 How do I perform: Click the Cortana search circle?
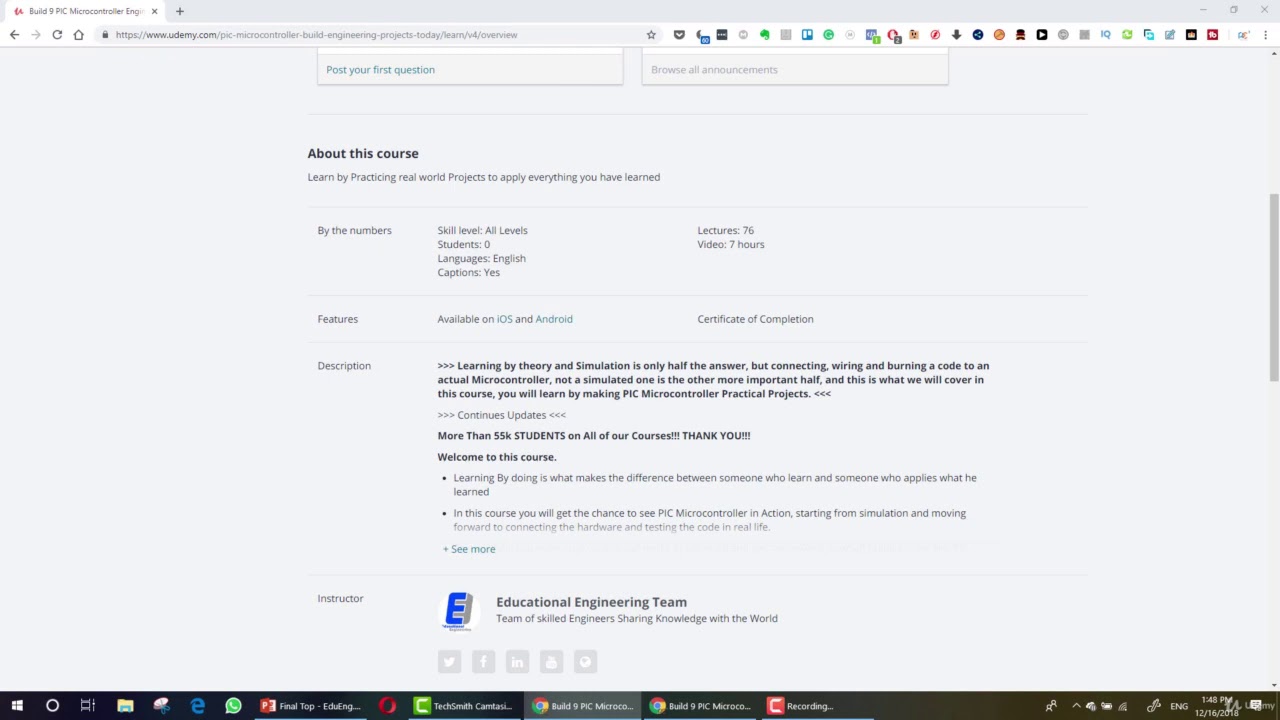click(52, 706)
